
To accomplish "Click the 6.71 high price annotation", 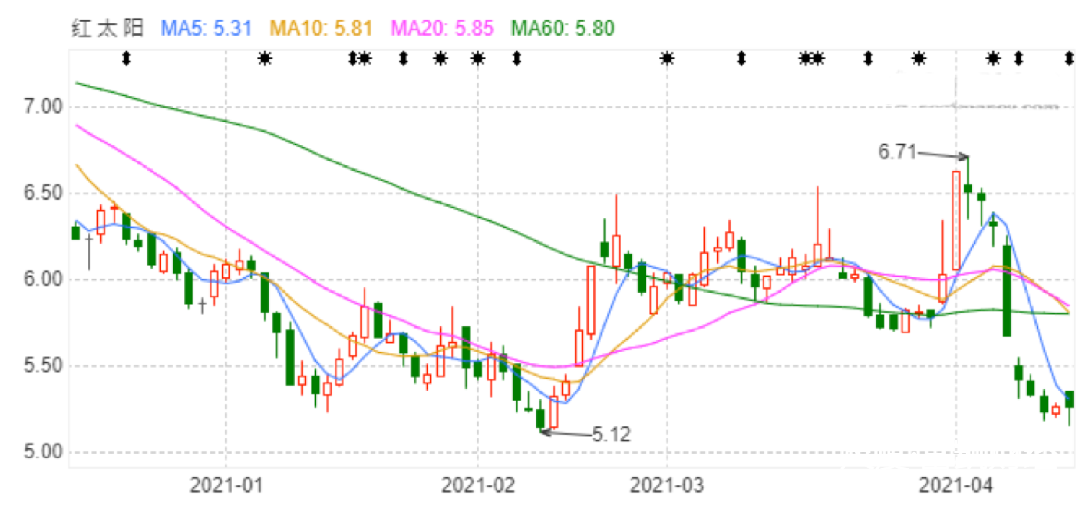I will [897, 152].
